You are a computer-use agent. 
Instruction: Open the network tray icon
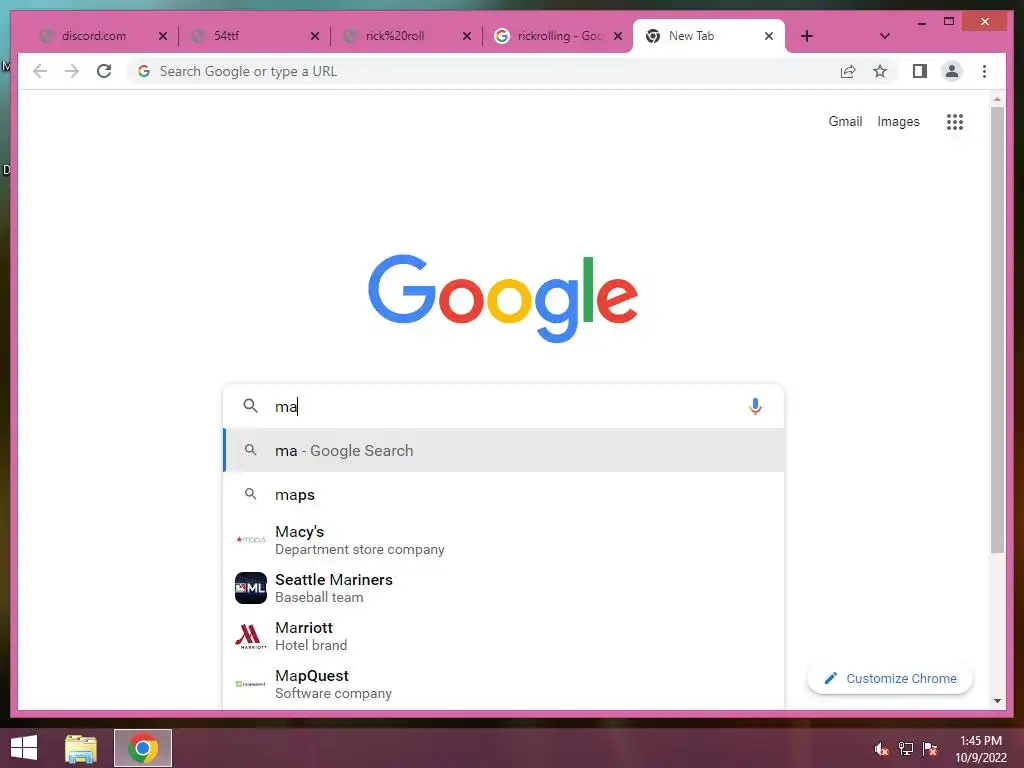point(906,749)
